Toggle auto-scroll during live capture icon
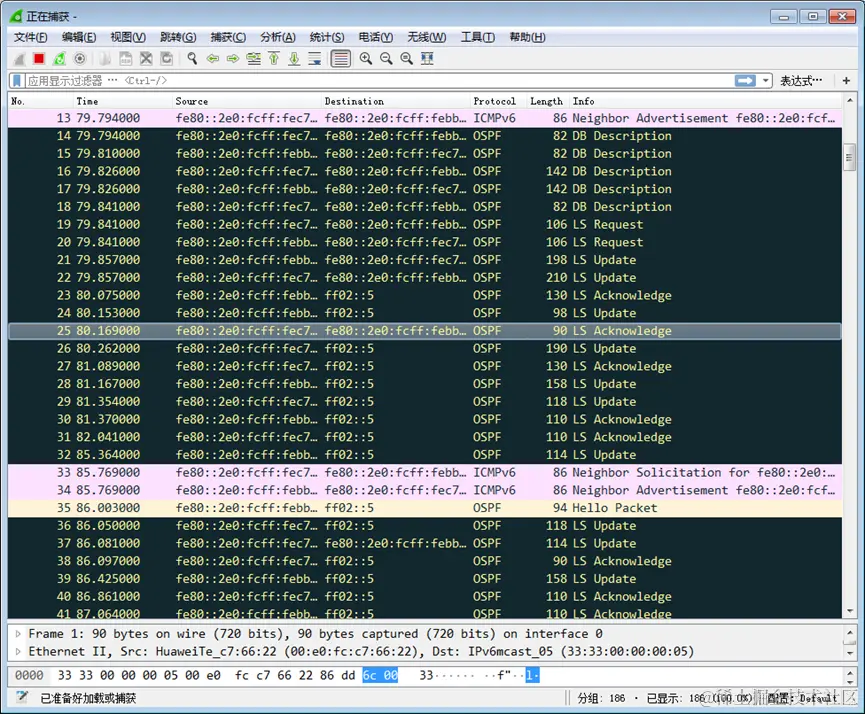The image size is (865, 714). tap(315, 58)
